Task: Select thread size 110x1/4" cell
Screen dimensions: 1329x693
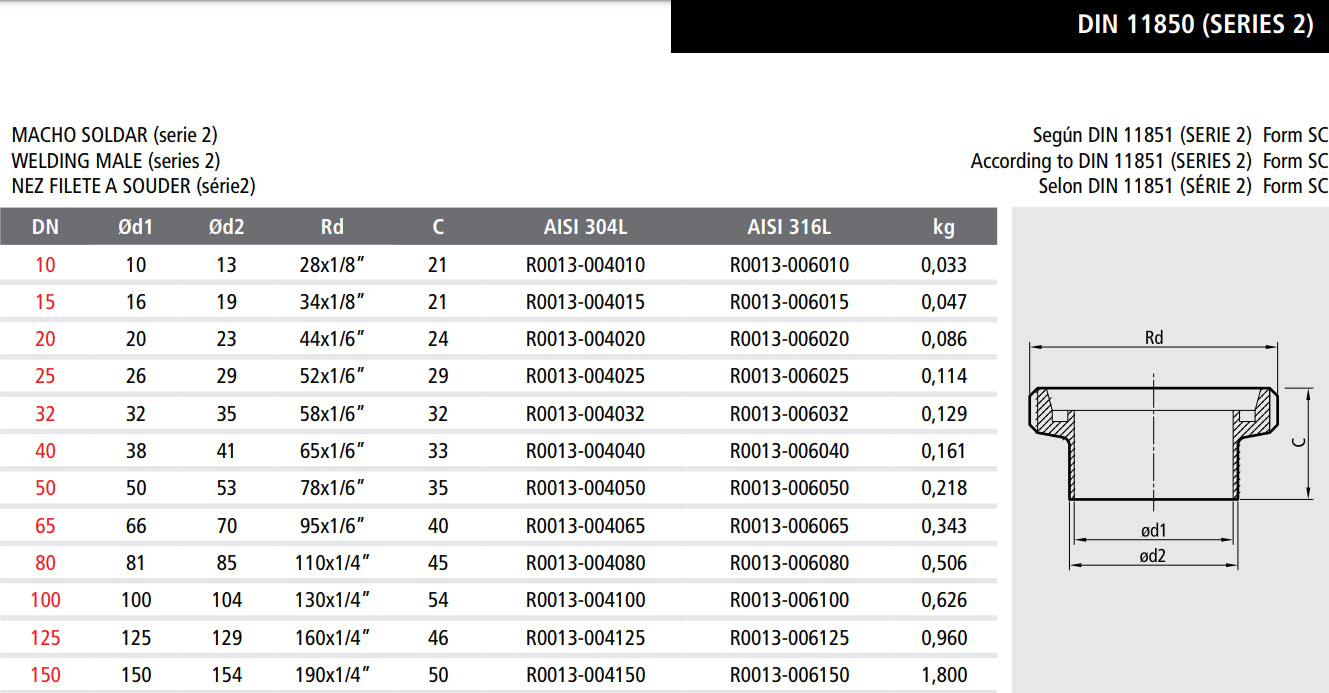Action: click(332, 563)
